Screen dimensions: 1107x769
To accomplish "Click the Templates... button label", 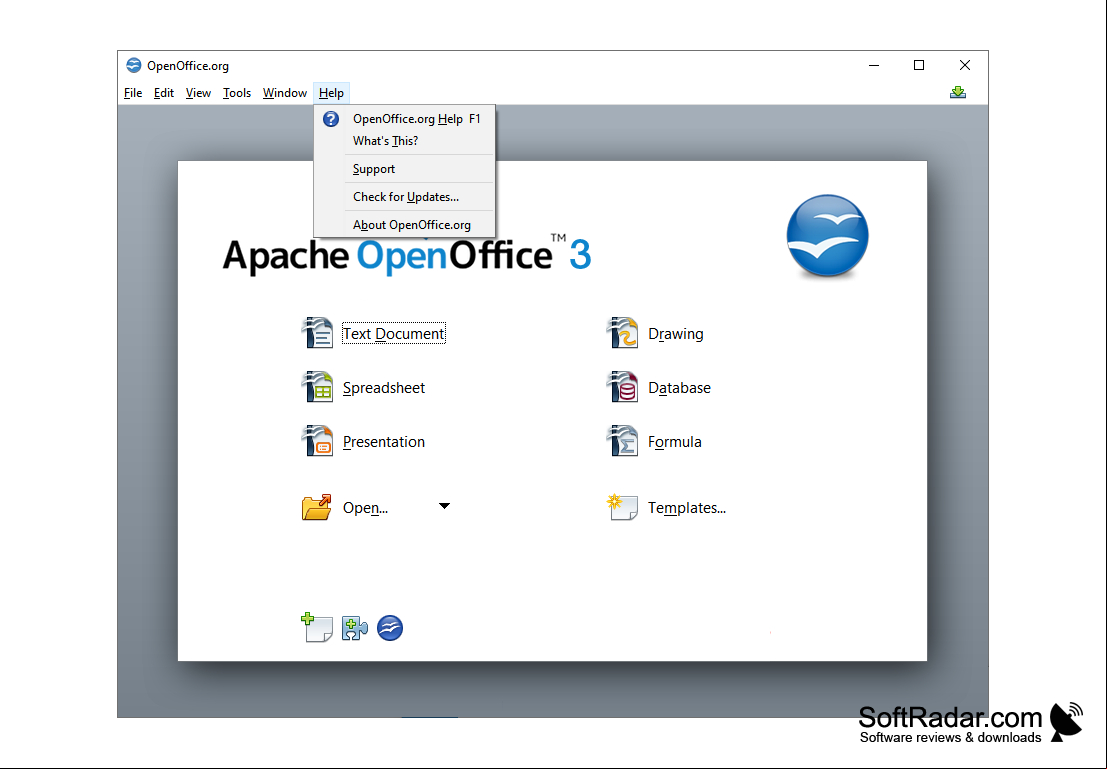I will click(687, 508).
